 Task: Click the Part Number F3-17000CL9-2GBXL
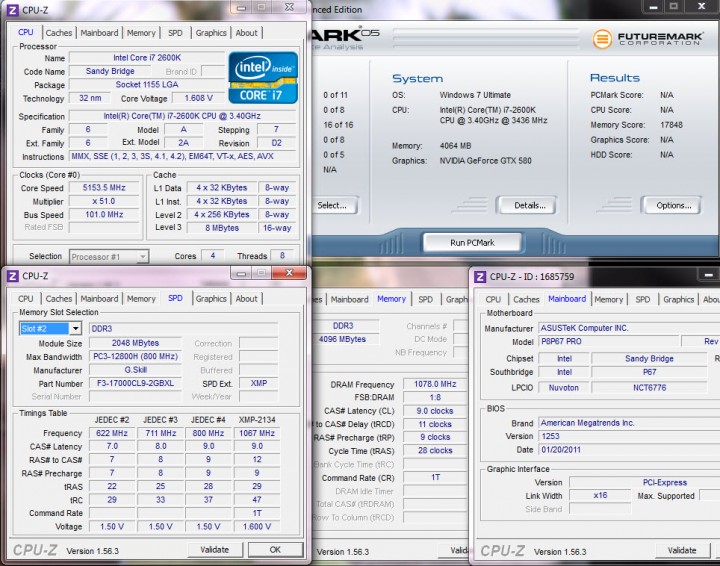[x=135, y=383]
